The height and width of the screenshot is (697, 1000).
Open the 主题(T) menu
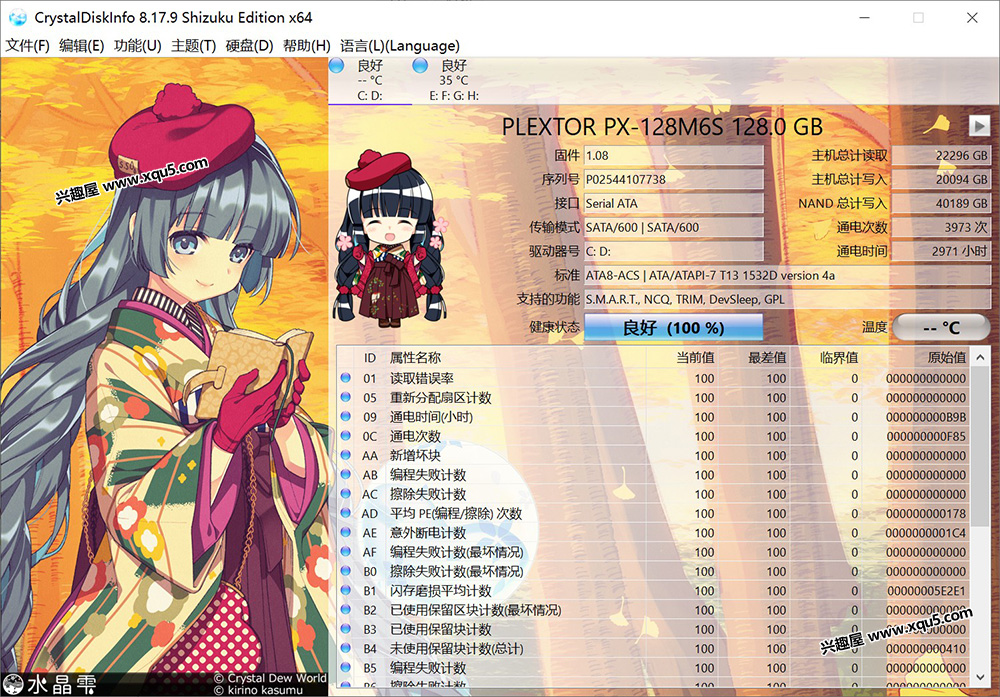click(x=193, y=46)
